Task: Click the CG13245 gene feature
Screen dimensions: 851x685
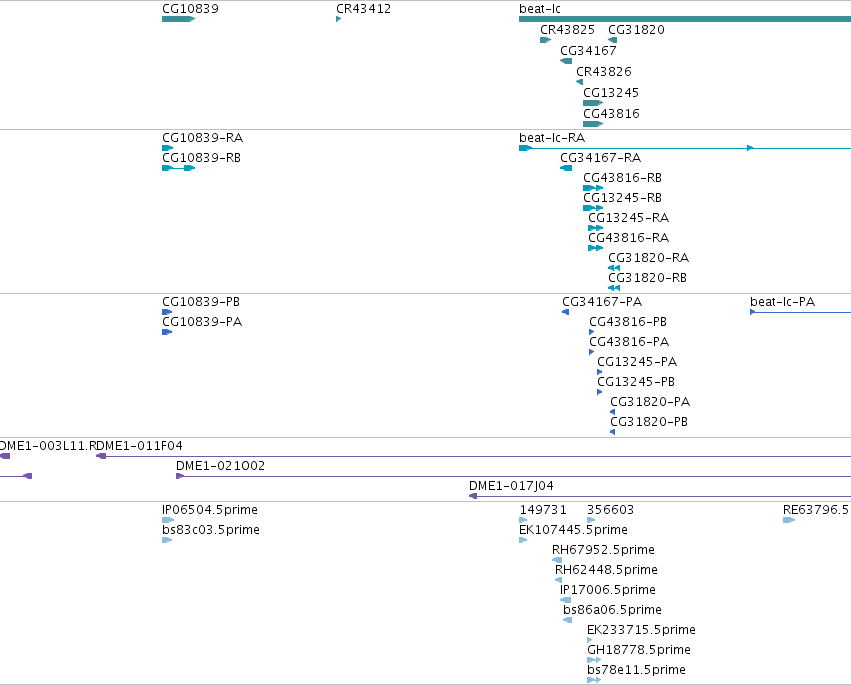Action: [x=593, y=103]
